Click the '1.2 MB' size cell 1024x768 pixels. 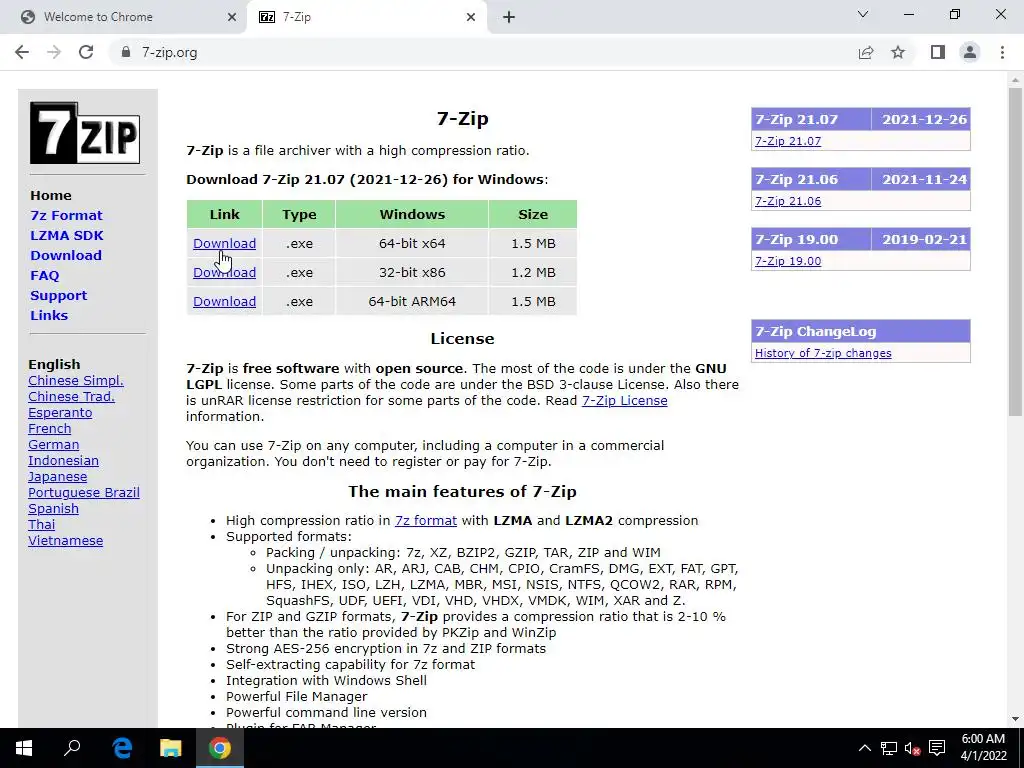pyautogui.click(x=533, y=272)
